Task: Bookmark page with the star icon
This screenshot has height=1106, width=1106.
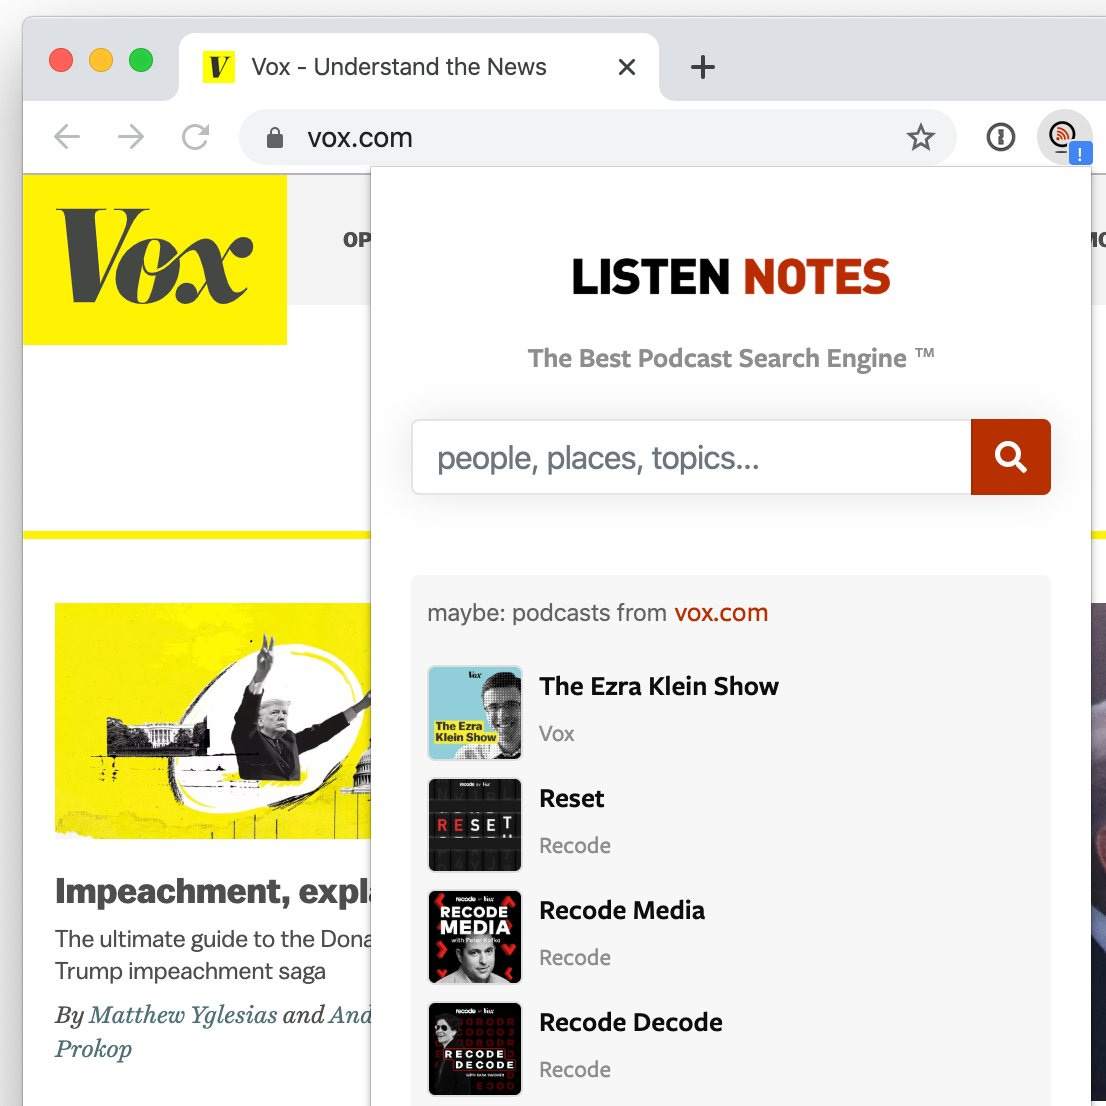Action: (x=920, y=137)
